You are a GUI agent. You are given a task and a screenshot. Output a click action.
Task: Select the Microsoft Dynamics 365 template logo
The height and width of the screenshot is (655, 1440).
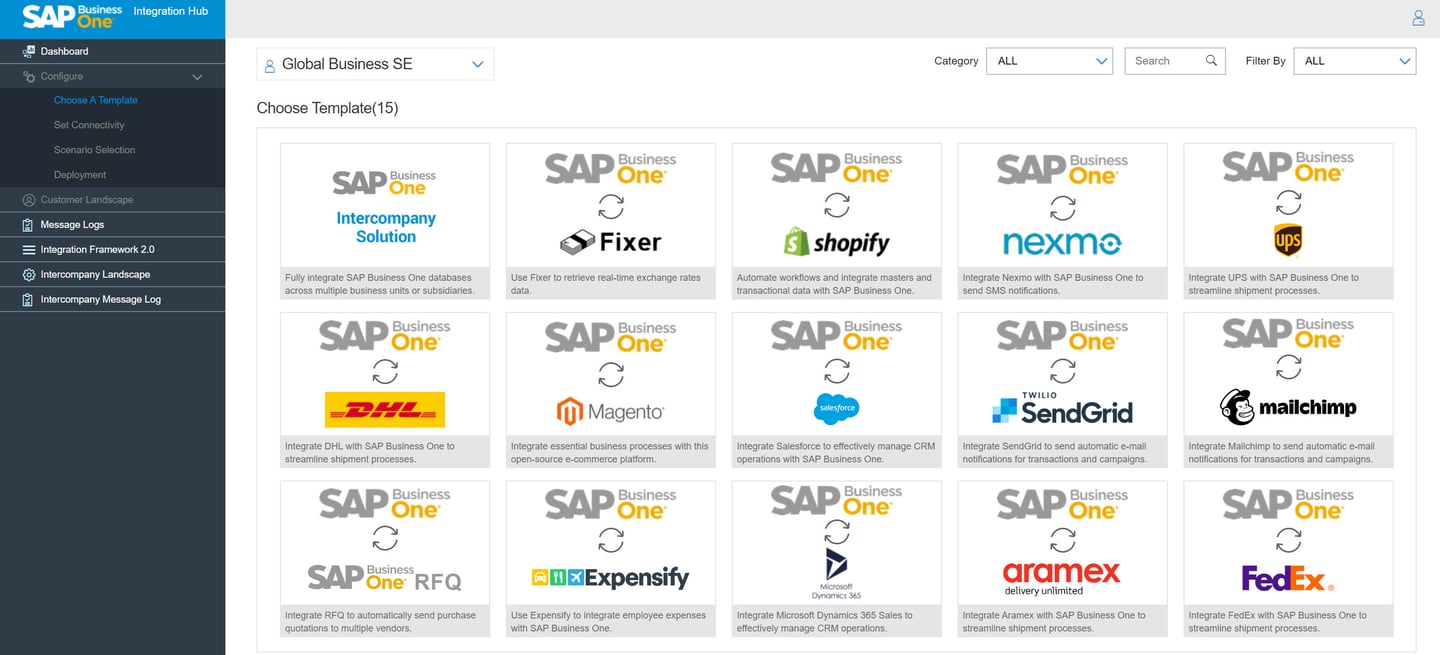pyautogui.click(x=837, y=574)
